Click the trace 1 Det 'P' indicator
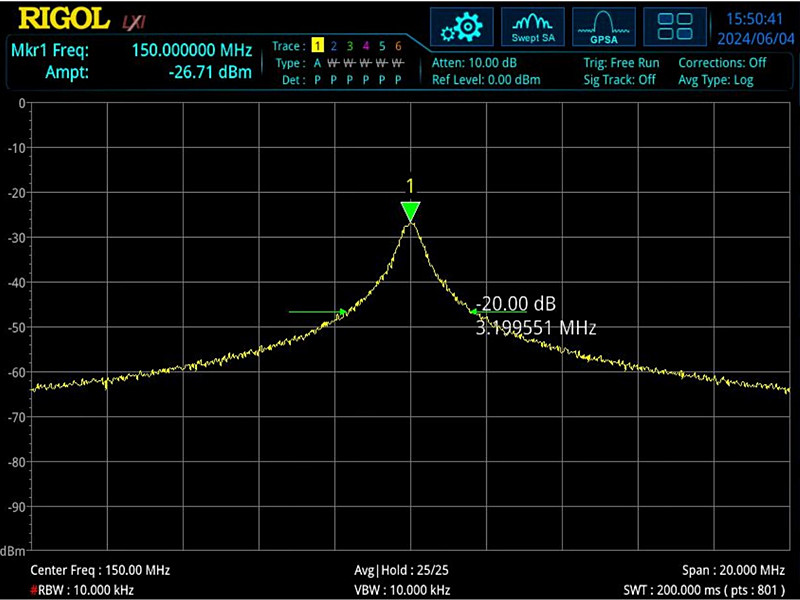 click(317, 80)
